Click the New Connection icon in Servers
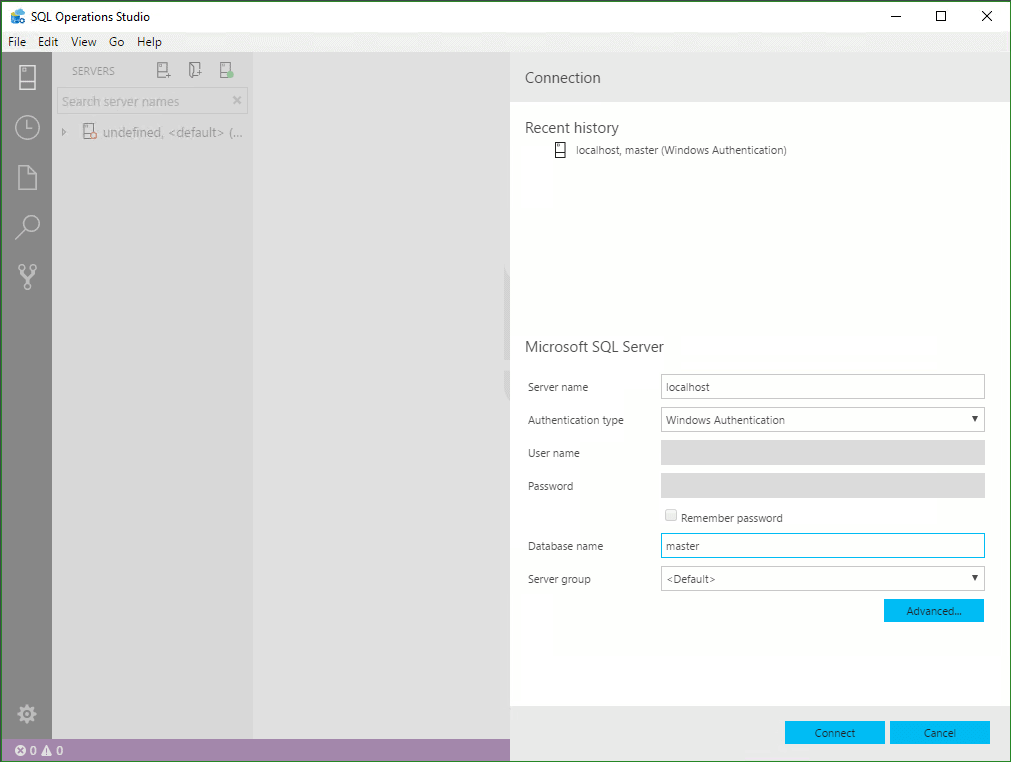This screenshot has width=1011, height=762. (x=164, y=70)
